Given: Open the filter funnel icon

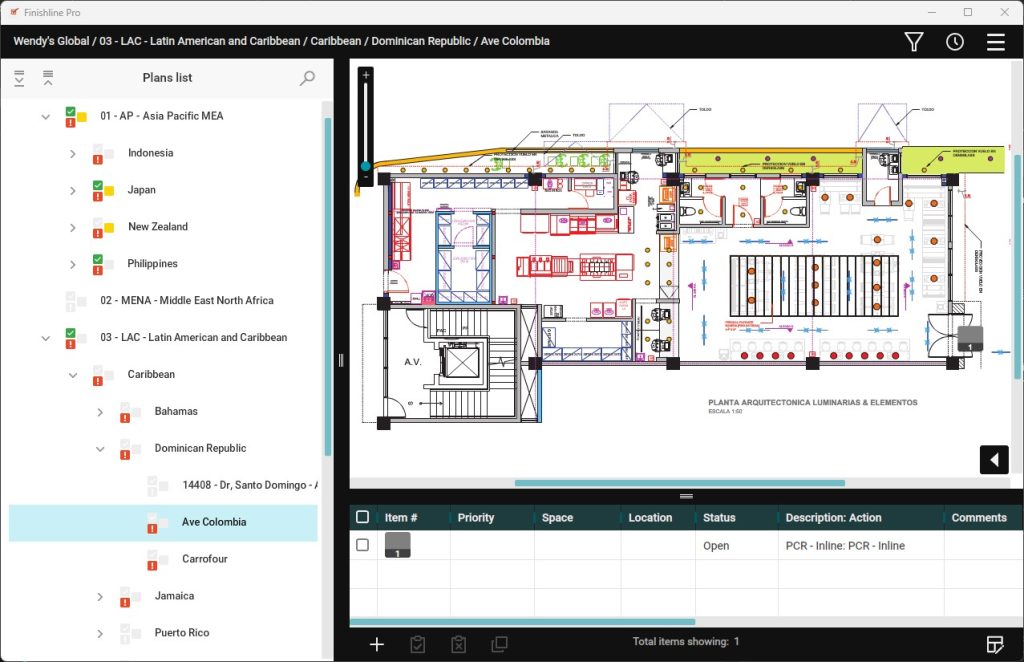Looking at the screenshot, I should coord(913,42).
